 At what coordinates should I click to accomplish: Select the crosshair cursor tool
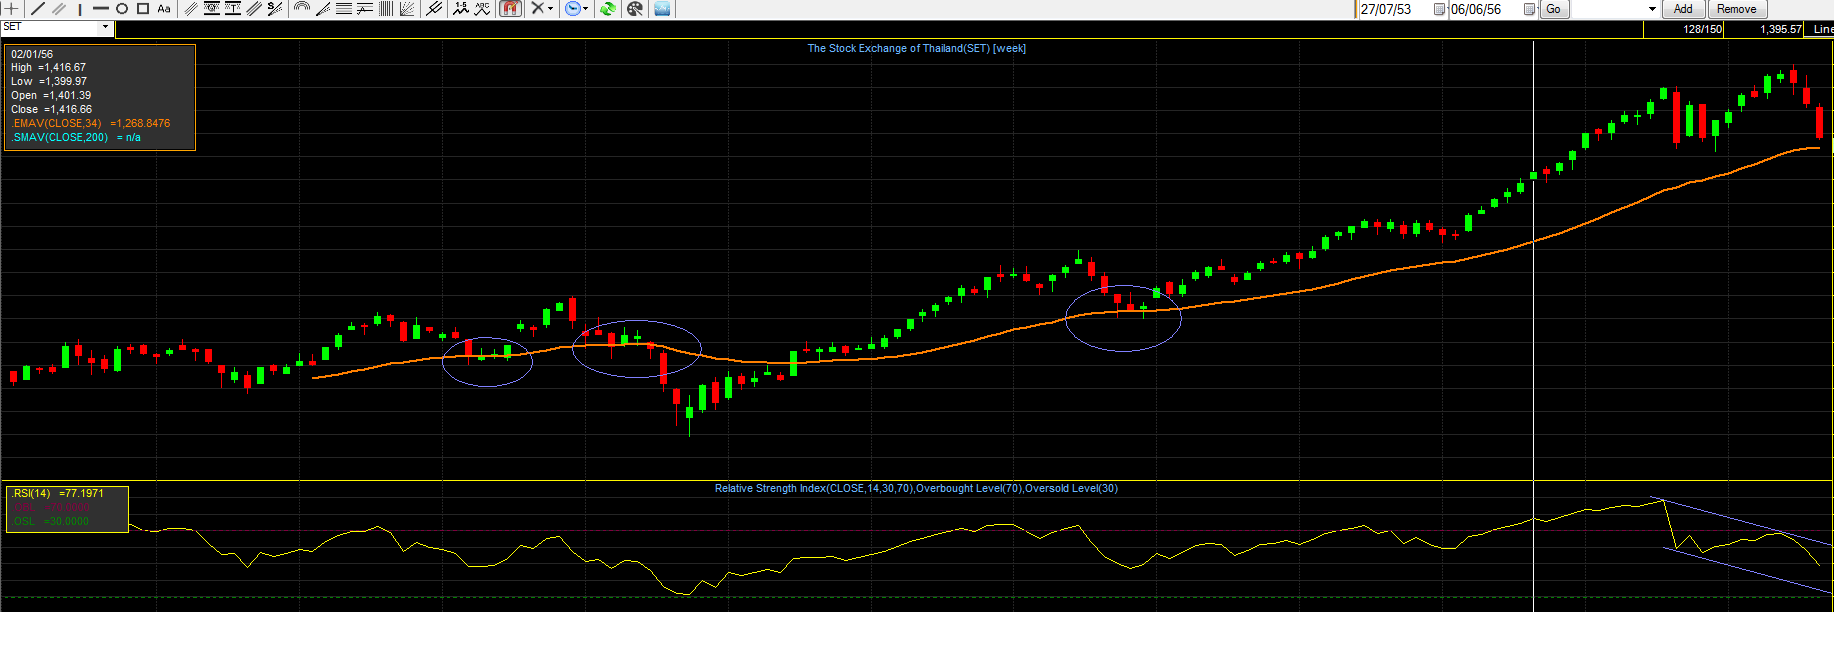(11, 9)
